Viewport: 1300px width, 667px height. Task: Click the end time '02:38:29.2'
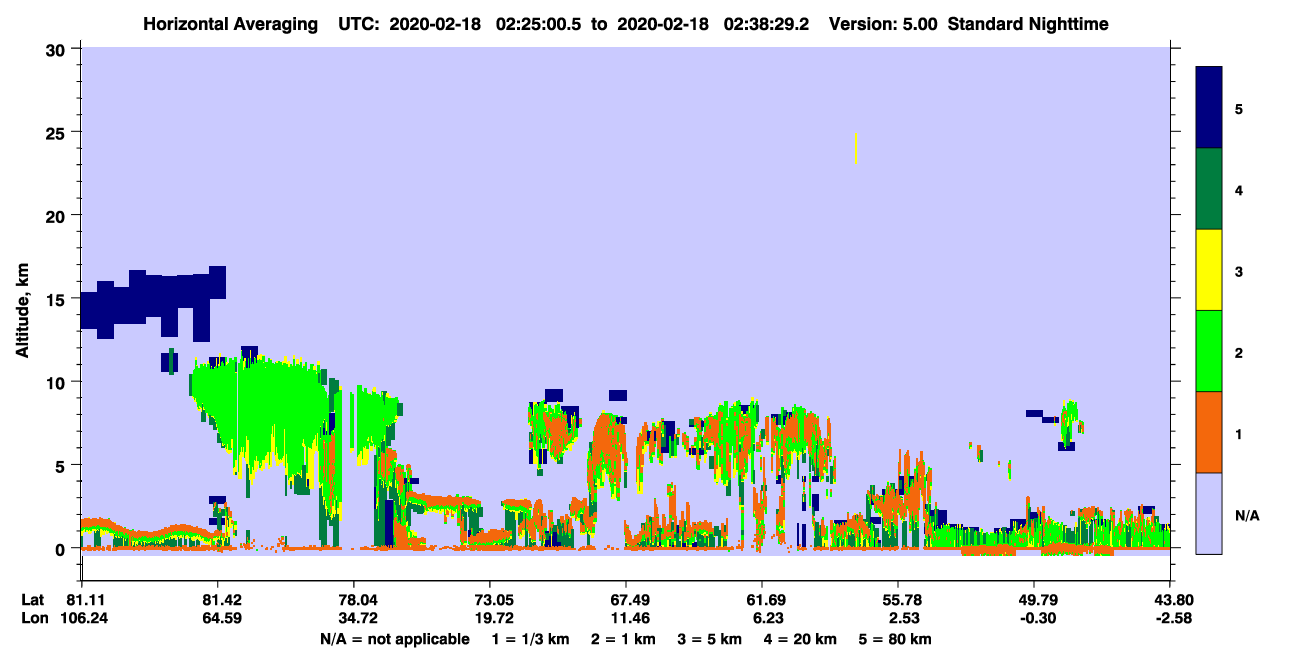point(757,24)
